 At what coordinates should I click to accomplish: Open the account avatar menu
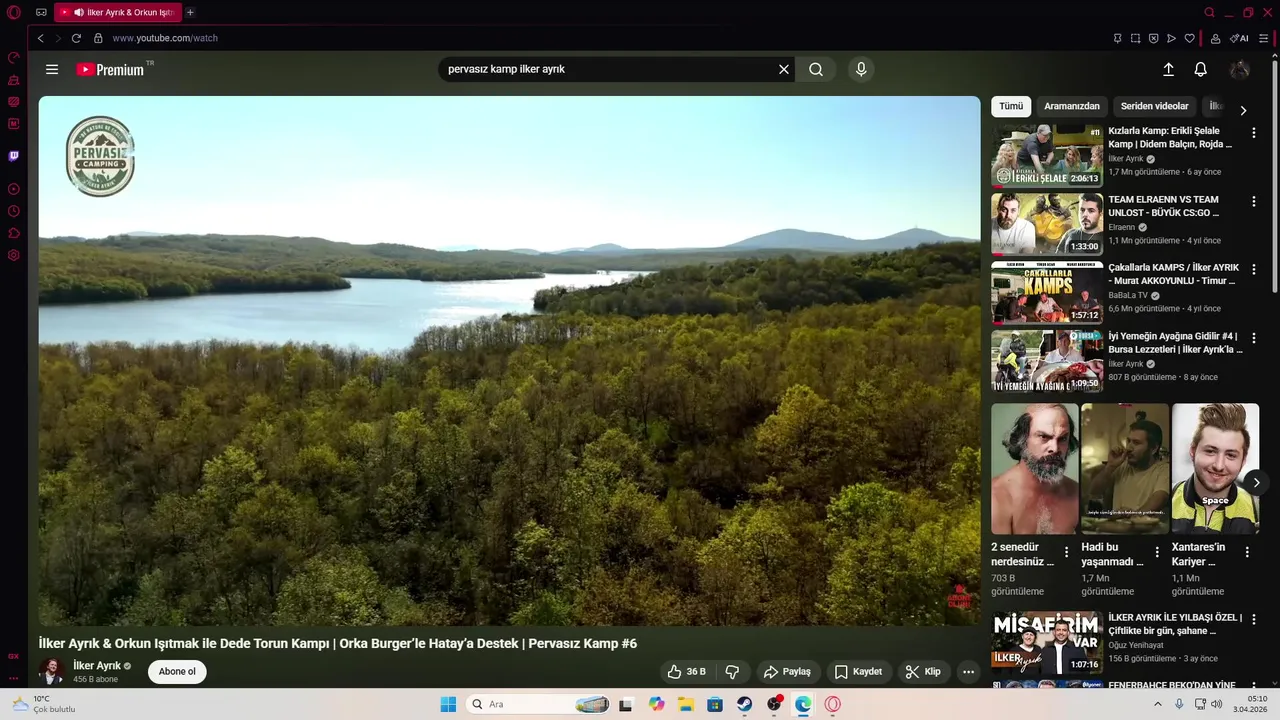[1239, 69]
